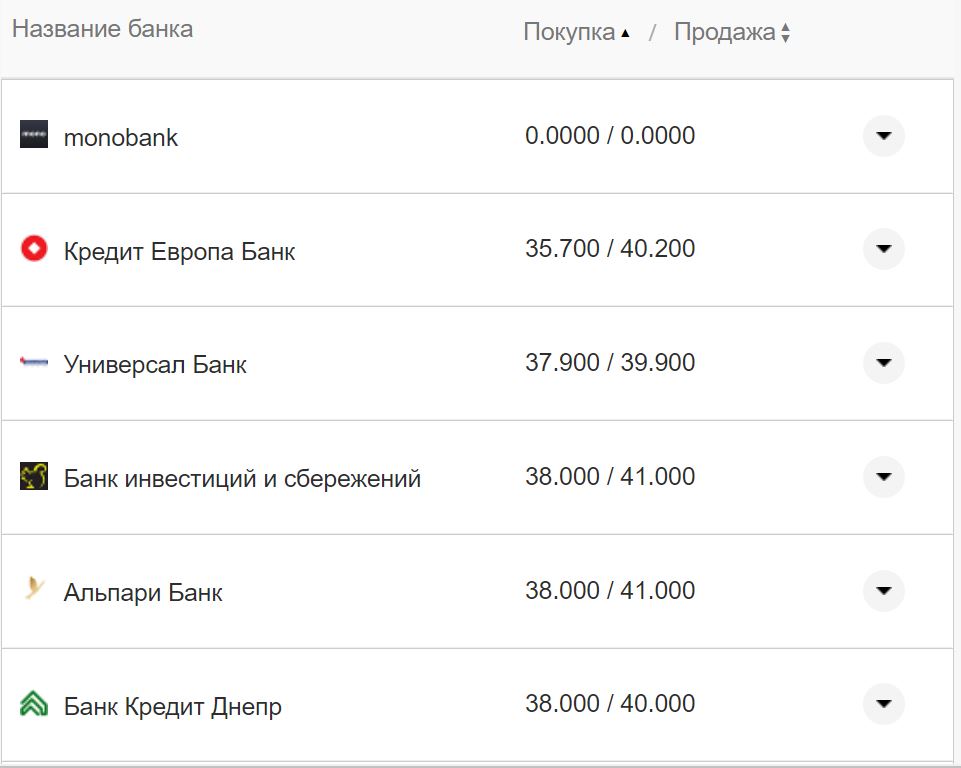Viewport: 961px width, 768px height.
Task: Click the monobank bank name
Action: tap(120, 137)
